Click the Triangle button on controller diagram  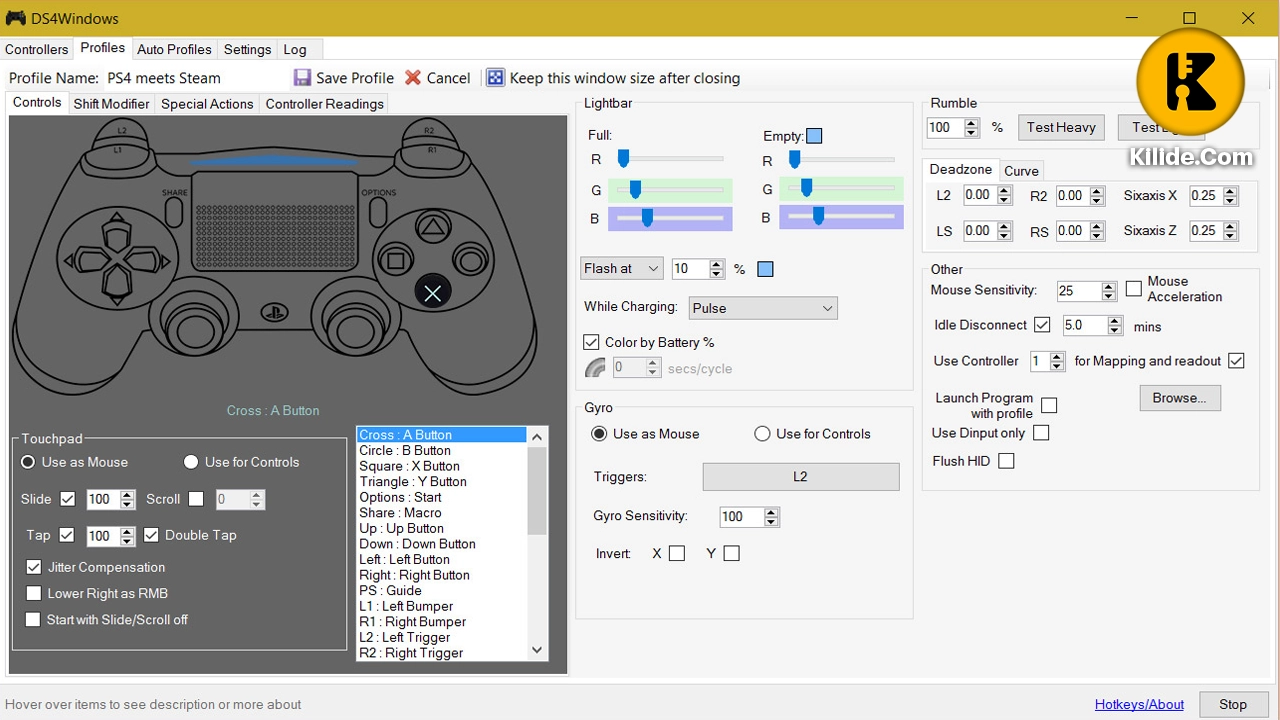[432, 228]
